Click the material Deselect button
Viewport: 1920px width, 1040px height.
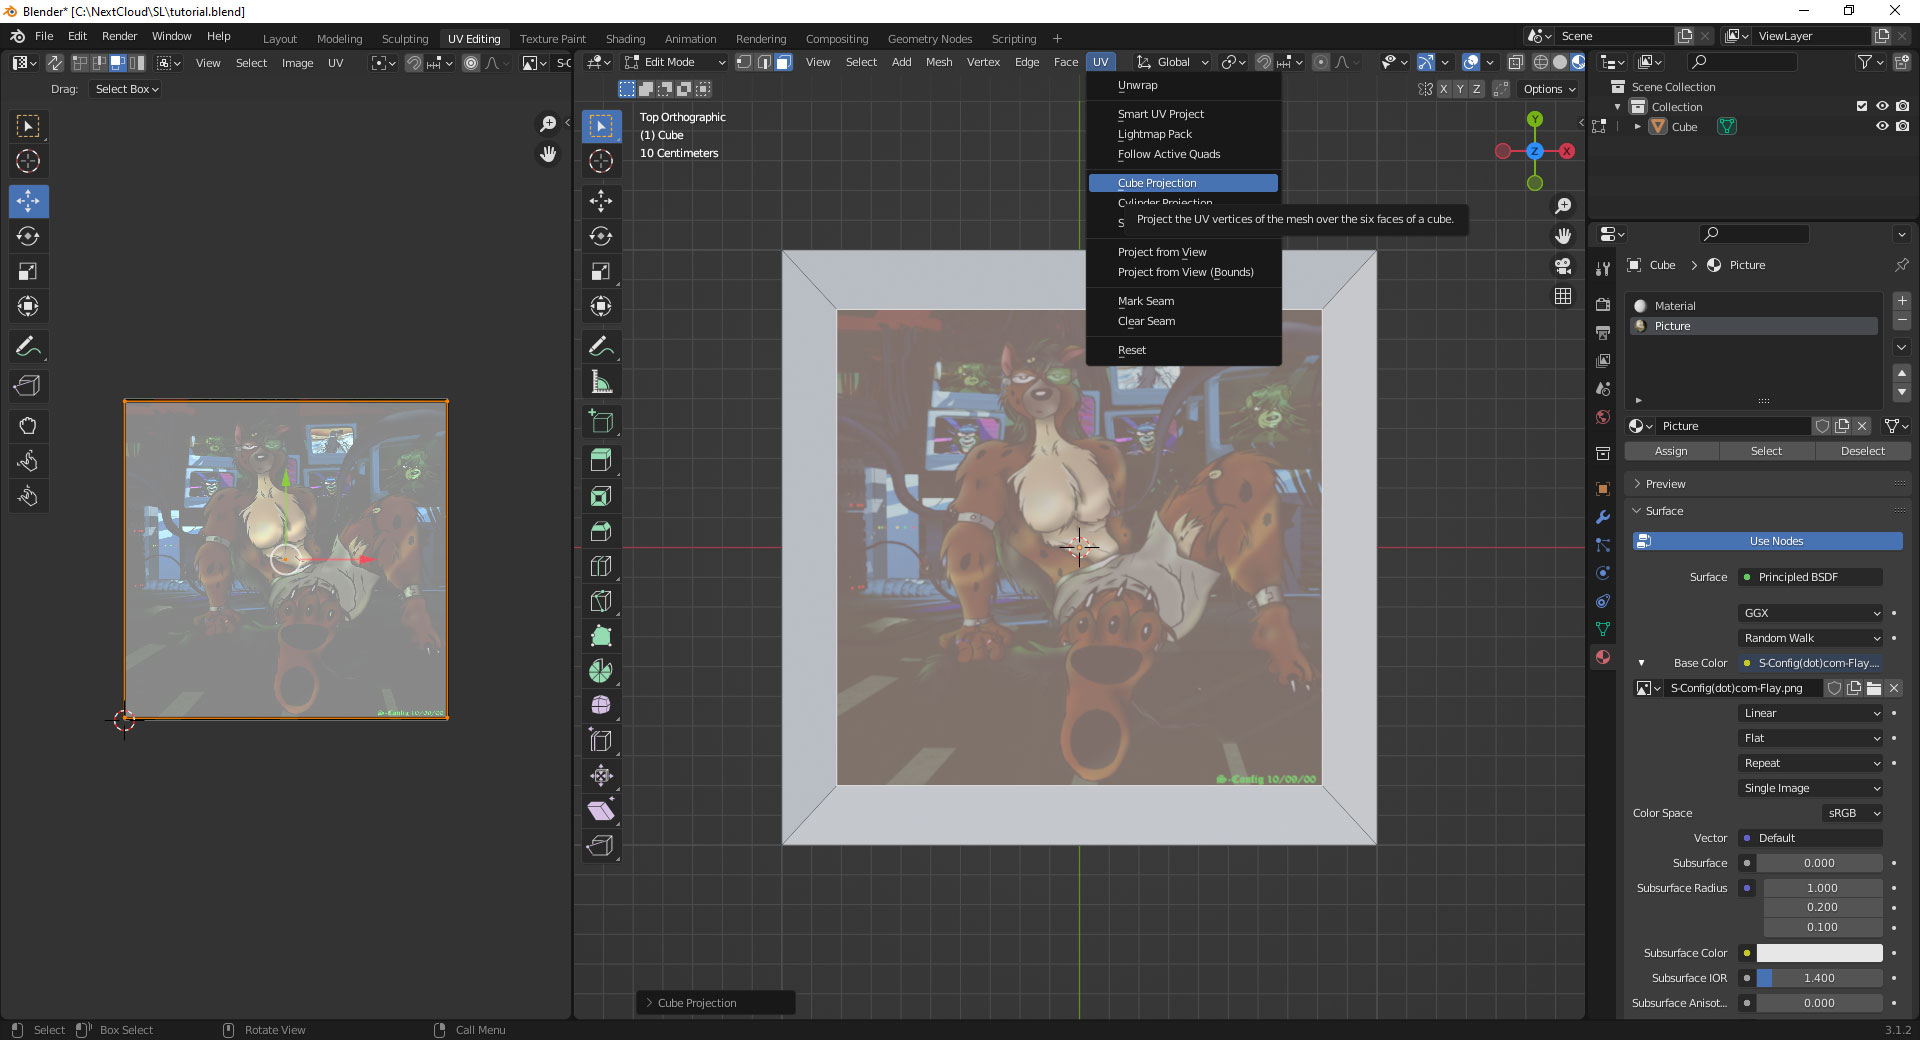[1862, 451]
